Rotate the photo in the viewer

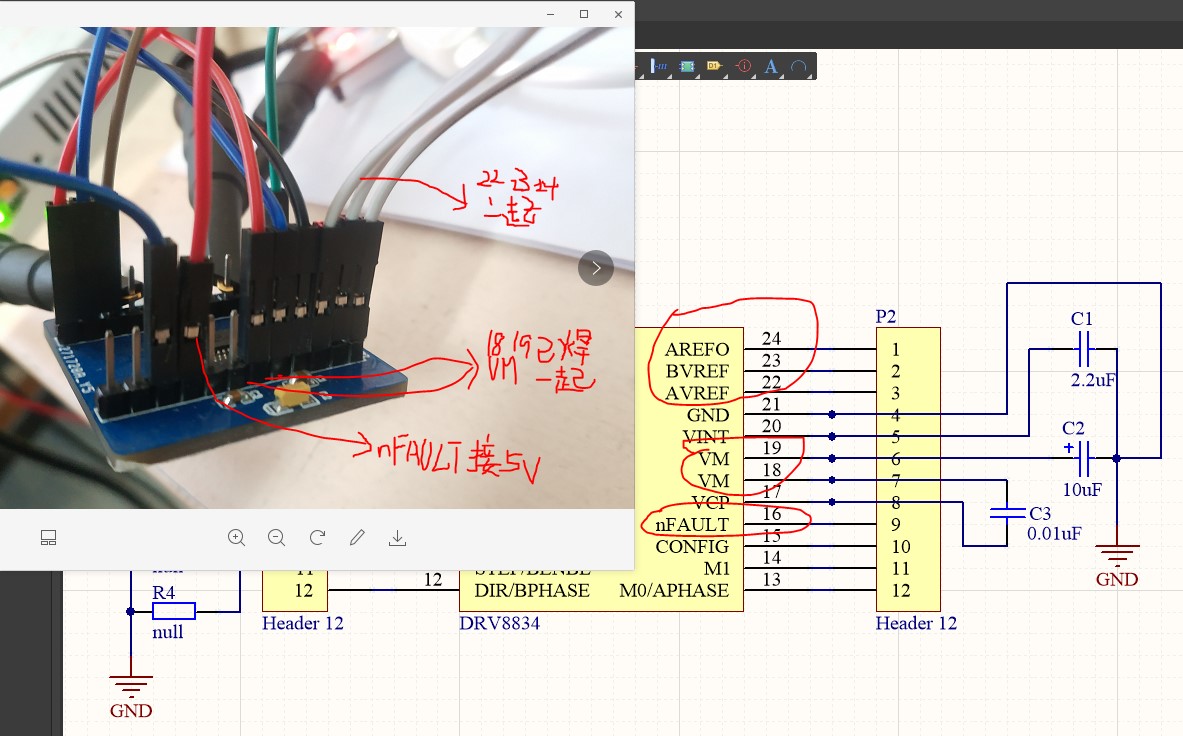click(x=317, y=538)
